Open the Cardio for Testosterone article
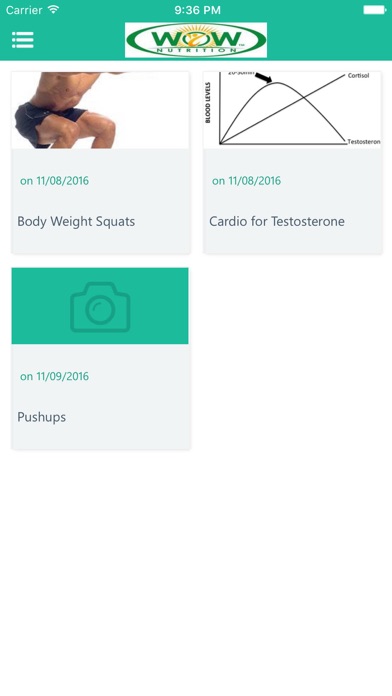 [x=277, y=221]
